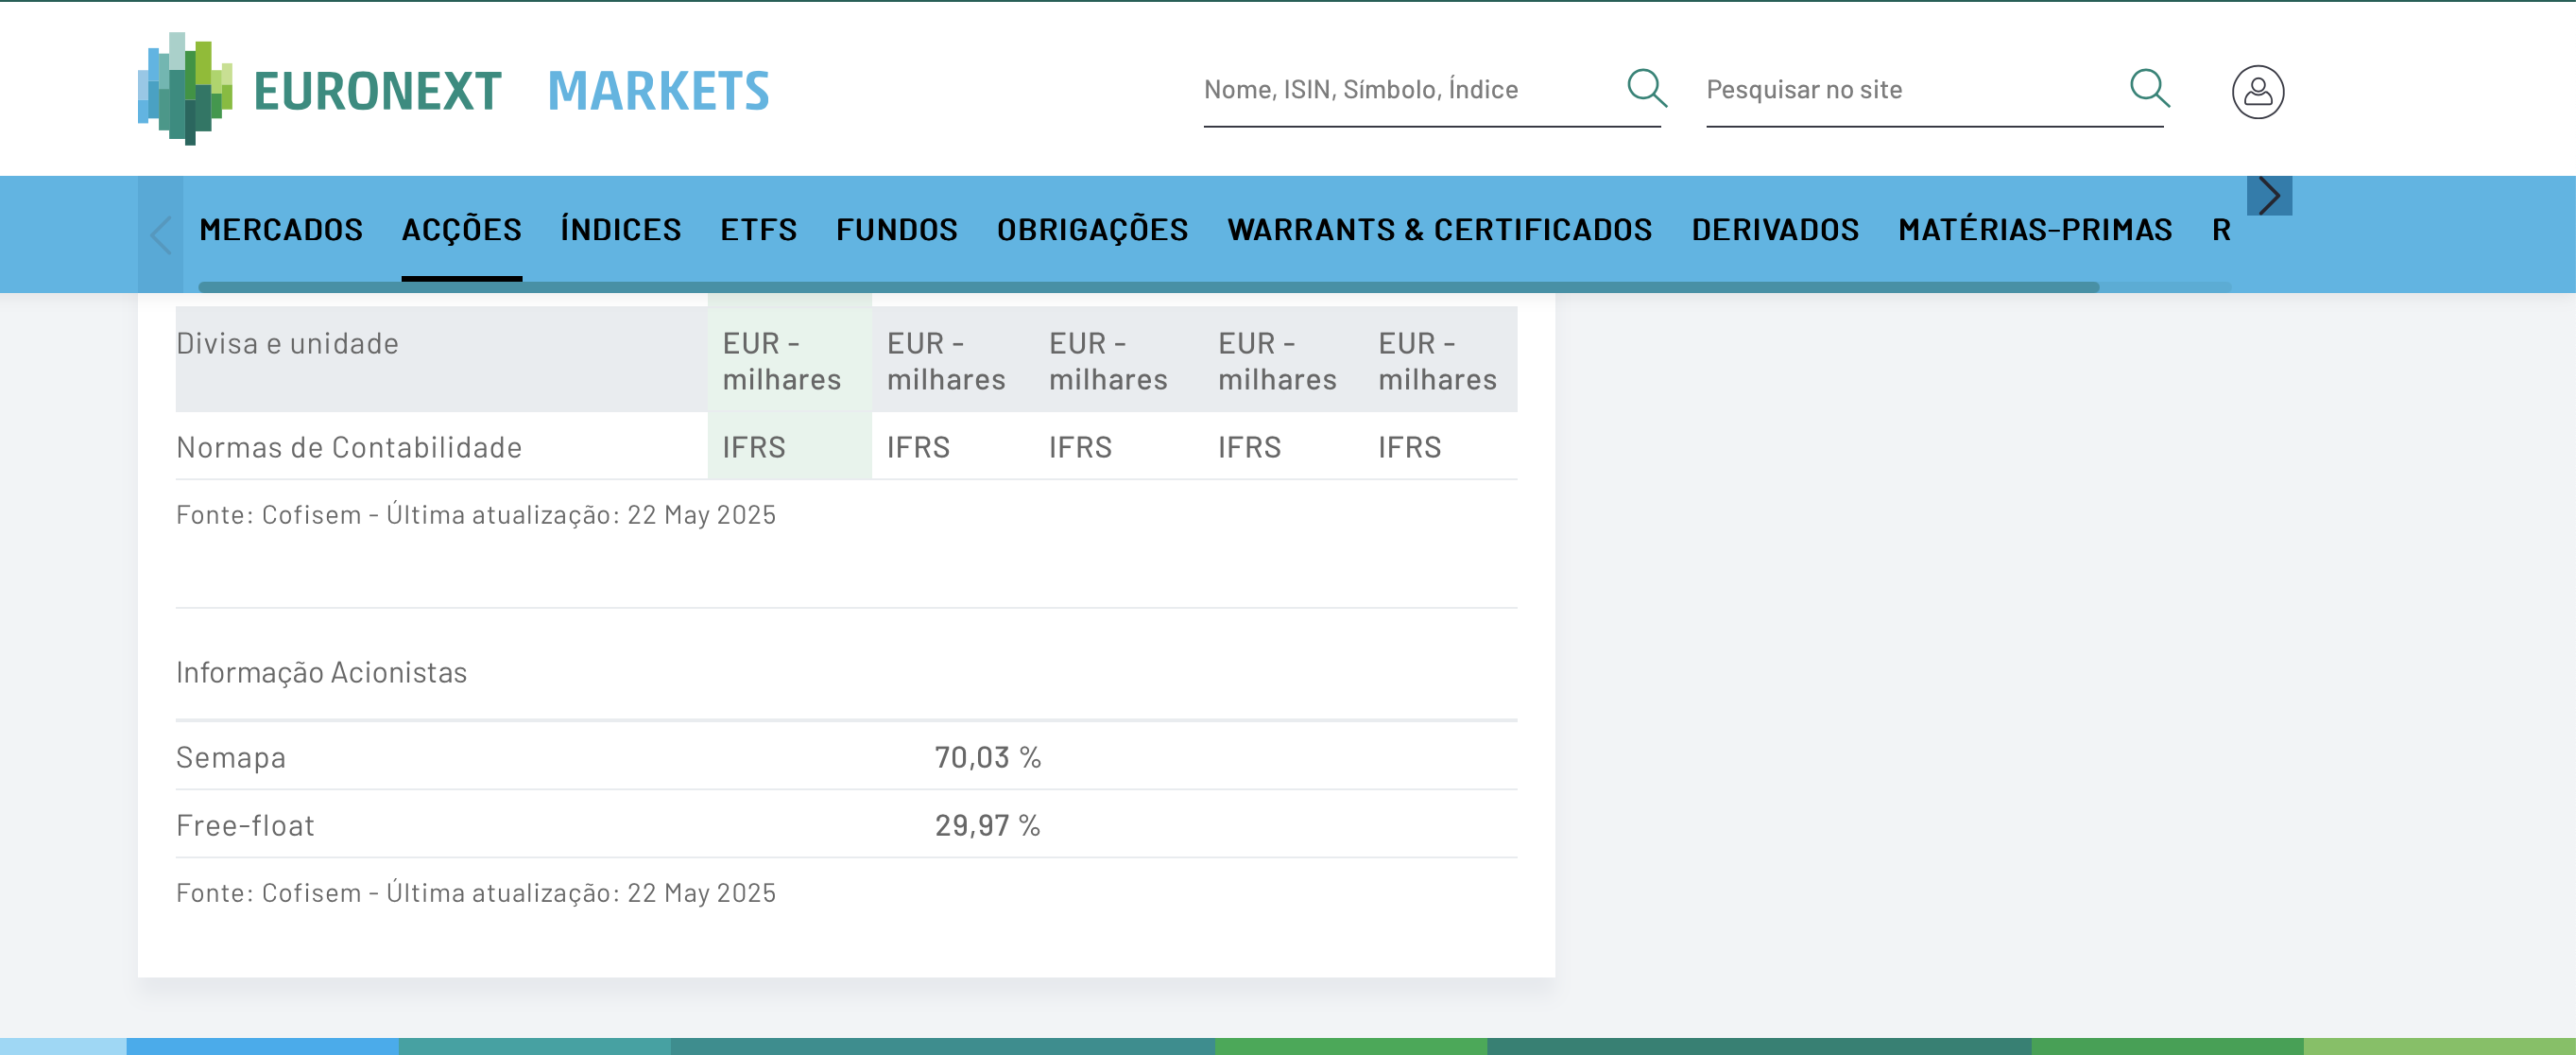2576x1055 pixels.
Task: Click the instrument search magnifier icon
Action: [x=1645, y=88]
